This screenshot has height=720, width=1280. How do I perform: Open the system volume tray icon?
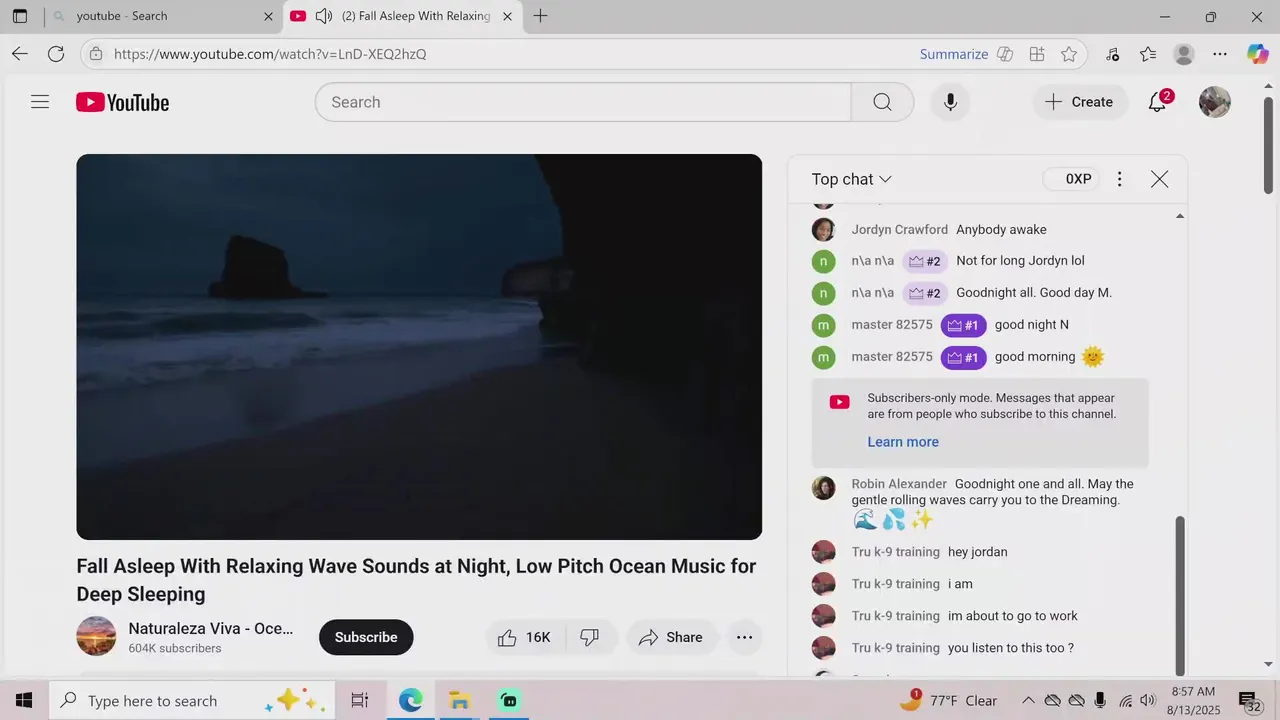coord(1148,701)
